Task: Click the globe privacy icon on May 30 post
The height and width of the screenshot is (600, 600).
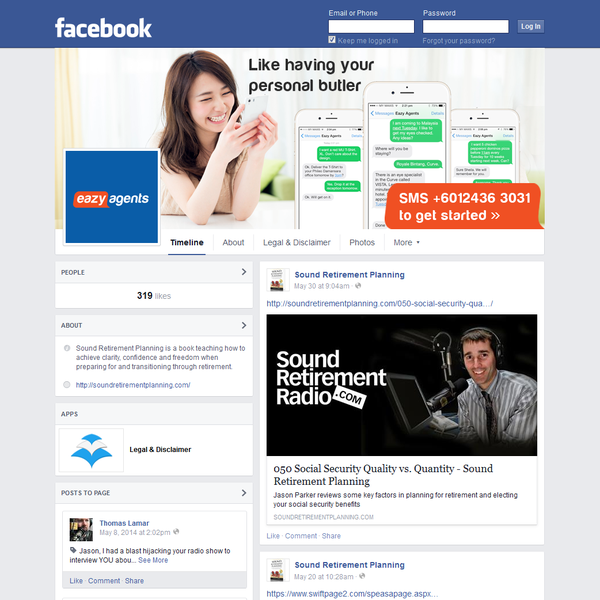Action: (358, 286)
